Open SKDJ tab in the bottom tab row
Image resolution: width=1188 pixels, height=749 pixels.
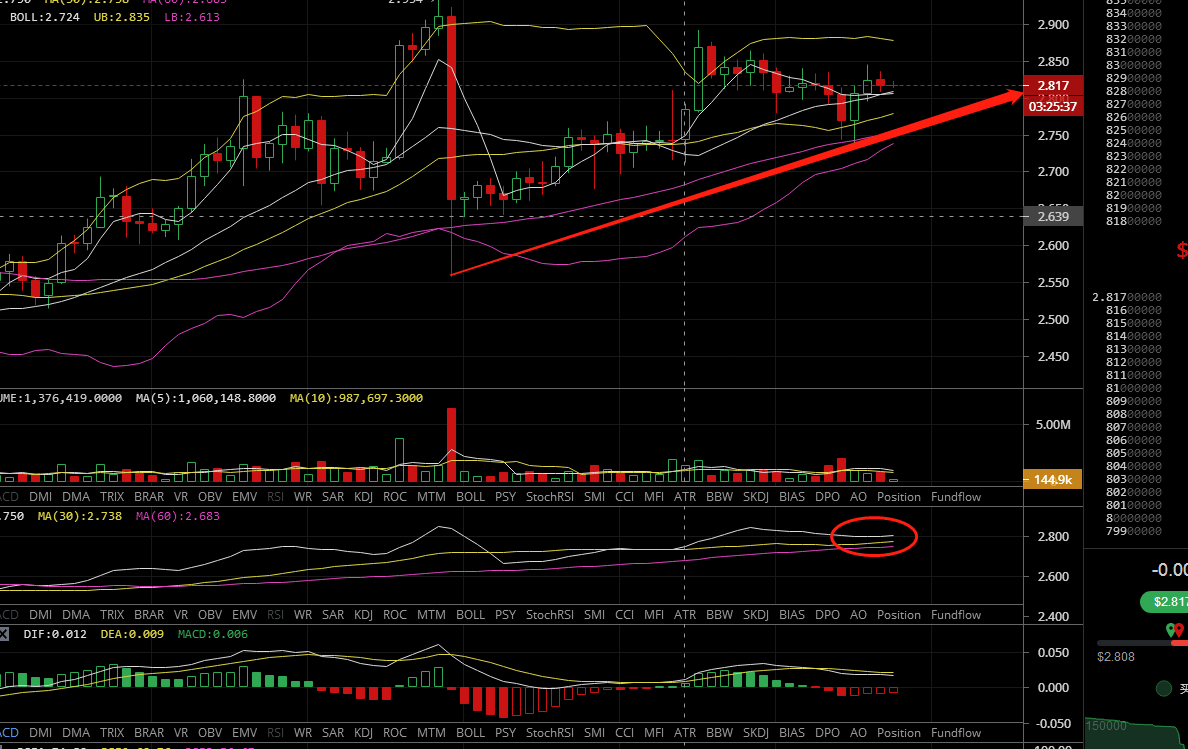(755, 733)
